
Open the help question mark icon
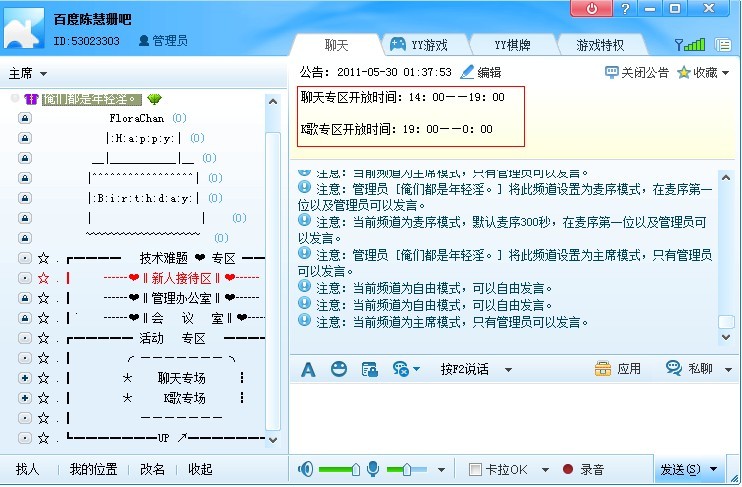click(625, 9)
